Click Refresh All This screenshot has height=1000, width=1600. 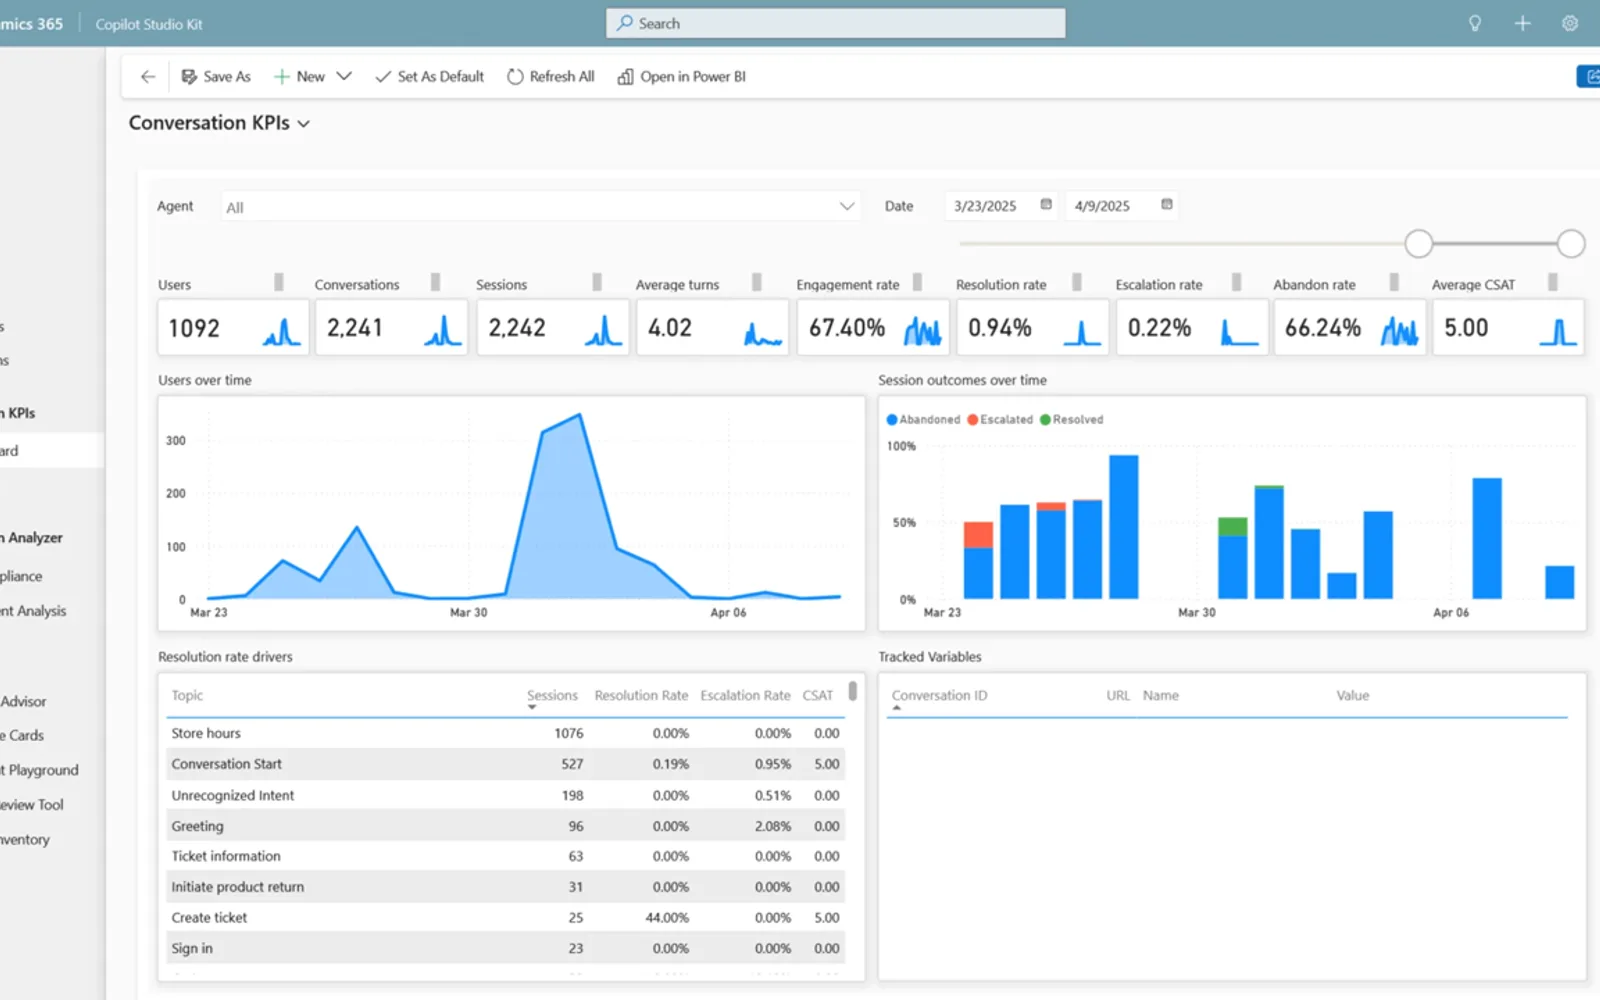click(x=550, y=77)
